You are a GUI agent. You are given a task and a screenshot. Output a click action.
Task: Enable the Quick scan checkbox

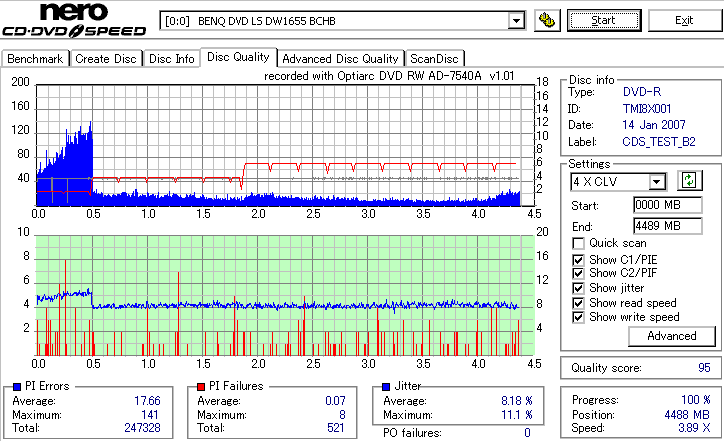(x=578, y=243)
